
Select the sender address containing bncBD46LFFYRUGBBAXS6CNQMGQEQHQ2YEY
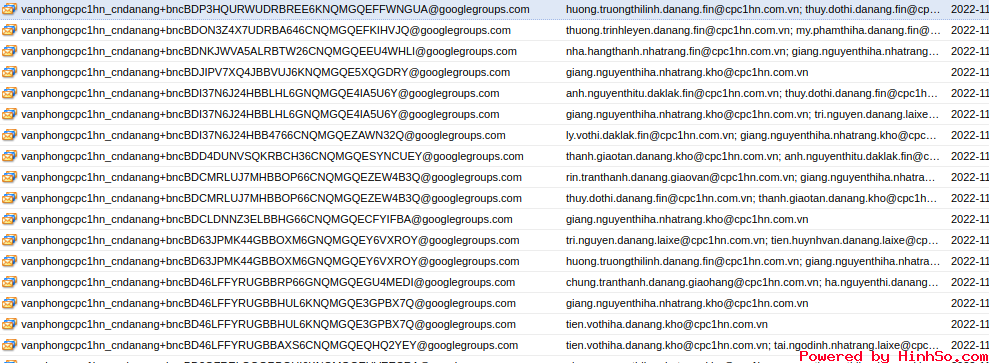click(270, 345)
